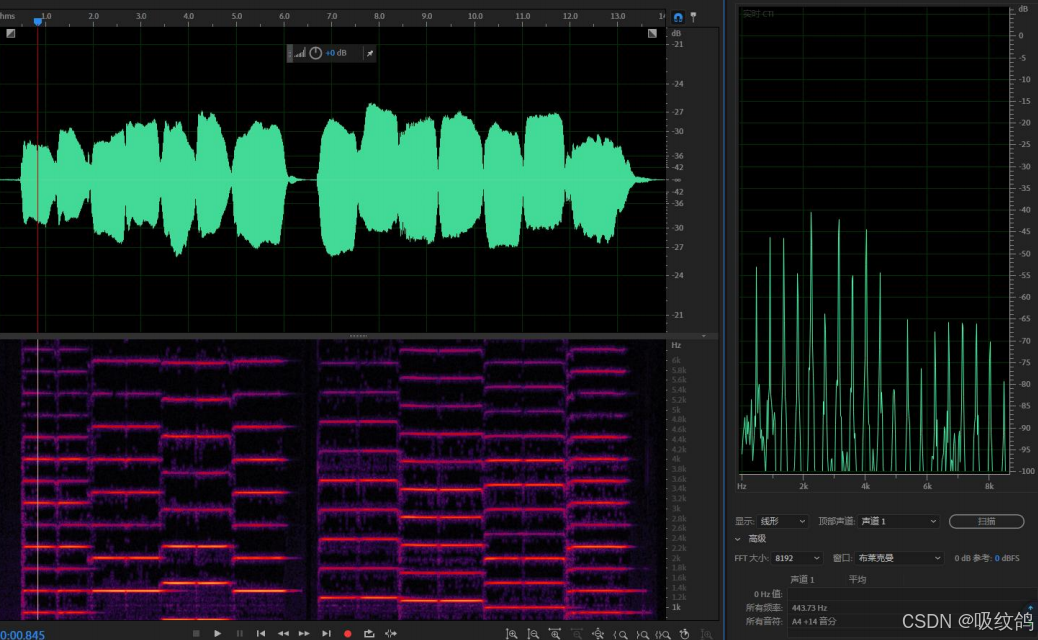This screenshot has width=1038, height=640.
Task: Zoom in at out-point icon
Action: click(x=642, y=634)
